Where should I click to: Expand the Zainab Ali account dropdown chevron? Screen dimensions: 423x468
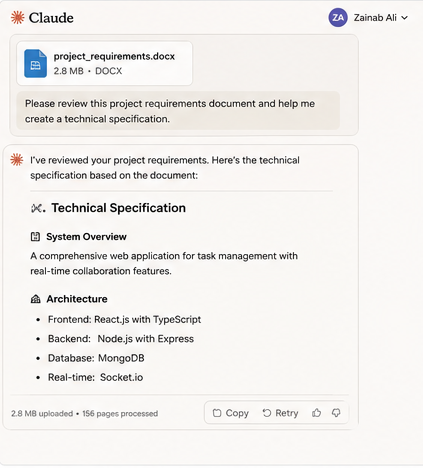point(404,18)
